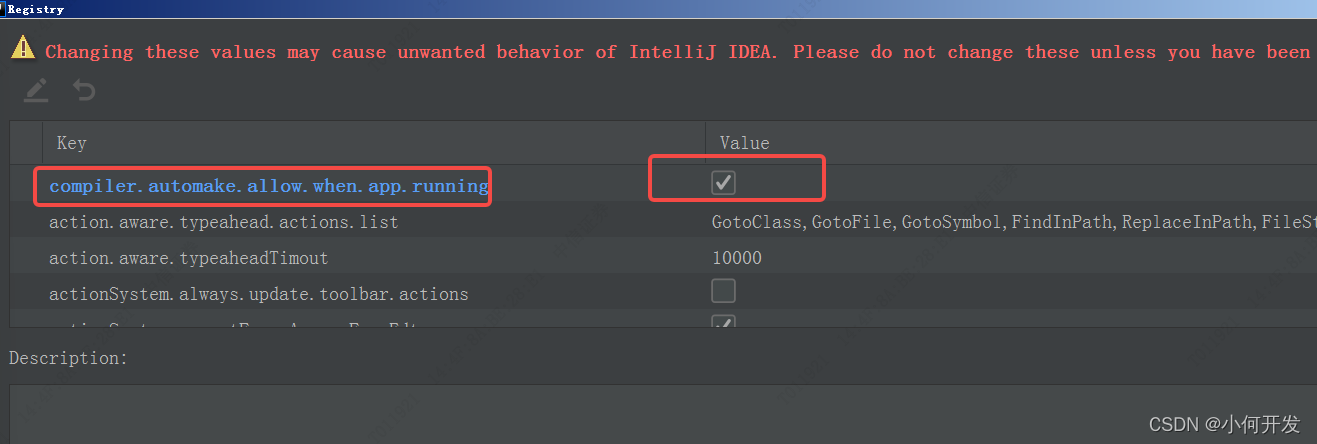Click the Registry window title icon
This screenshot has height=444, width=1317.
coord(4,9)
